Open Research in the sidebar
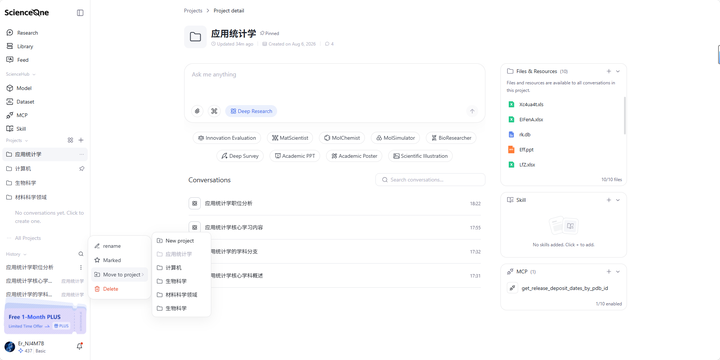Screen dimensions: 720x360 click(x=28, y=33)
